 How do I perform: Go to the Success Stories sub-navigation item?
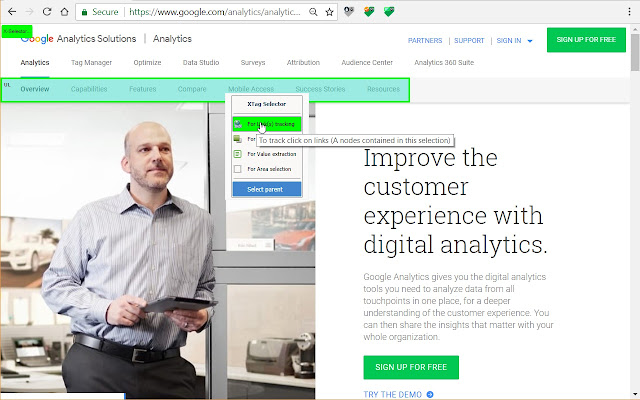(x=320, y=89)
